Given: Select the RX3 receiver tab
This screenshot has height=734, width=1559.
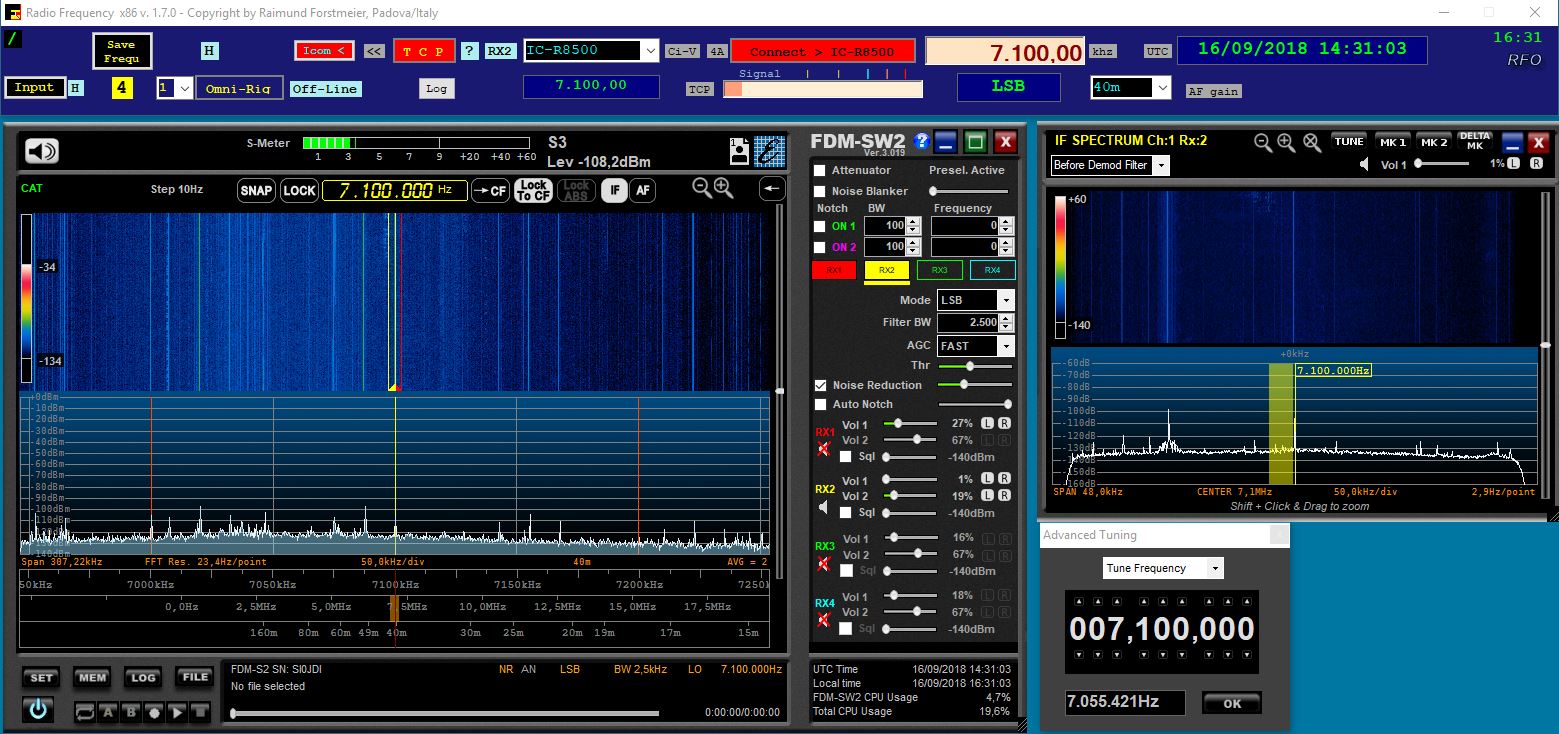Looking at the screenshot, I should (938, 269).
